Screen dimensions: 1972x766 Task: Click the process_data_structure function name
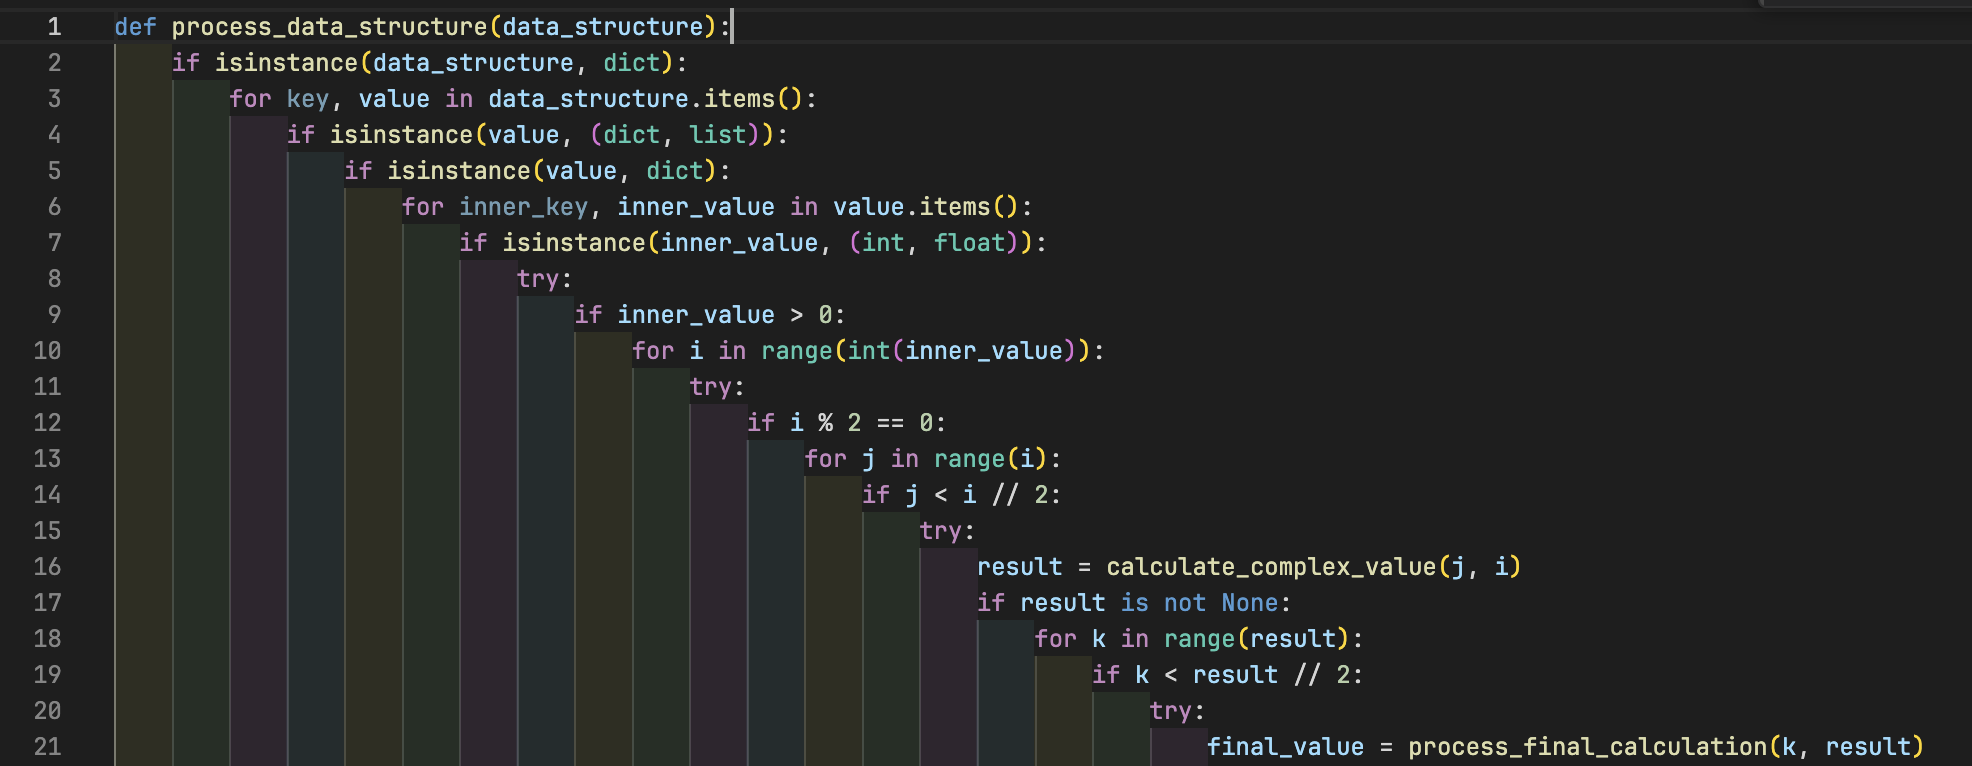pos(329,27)
